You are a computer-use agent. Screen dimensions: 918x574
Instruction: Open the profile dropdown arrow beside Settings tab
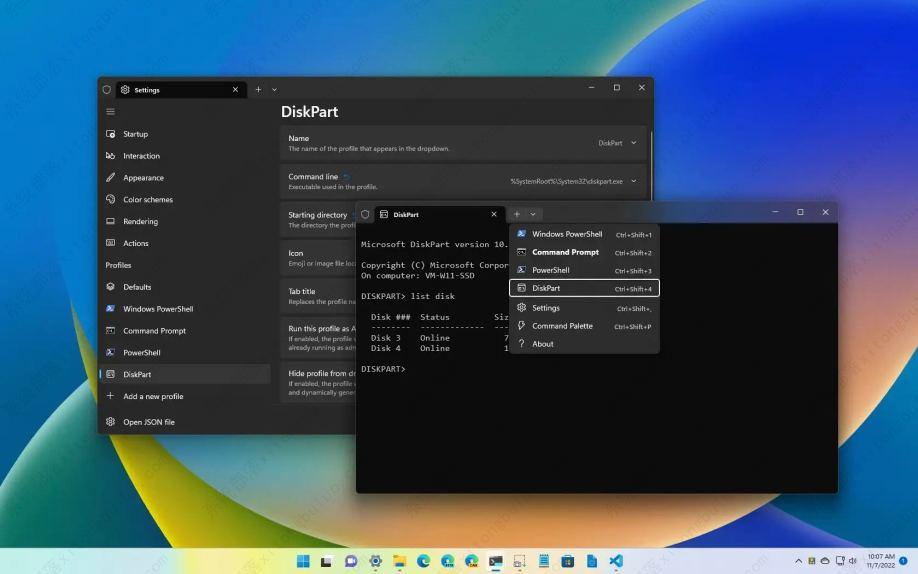pos(275,89)
